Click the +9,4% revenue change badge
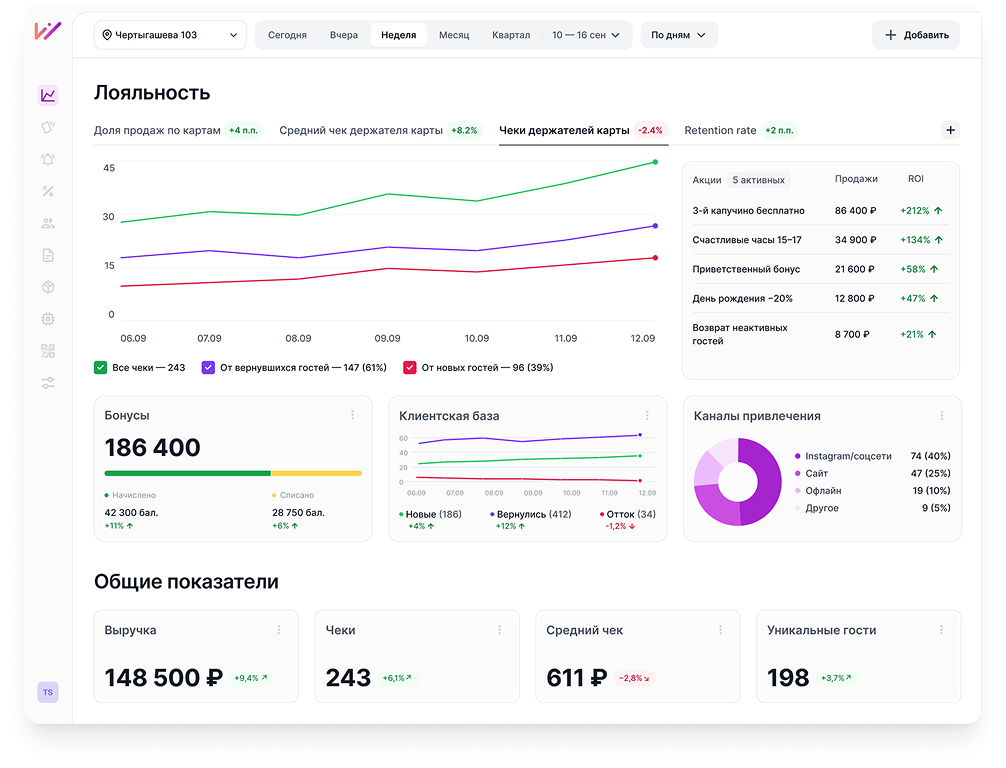 coord(250,678)
